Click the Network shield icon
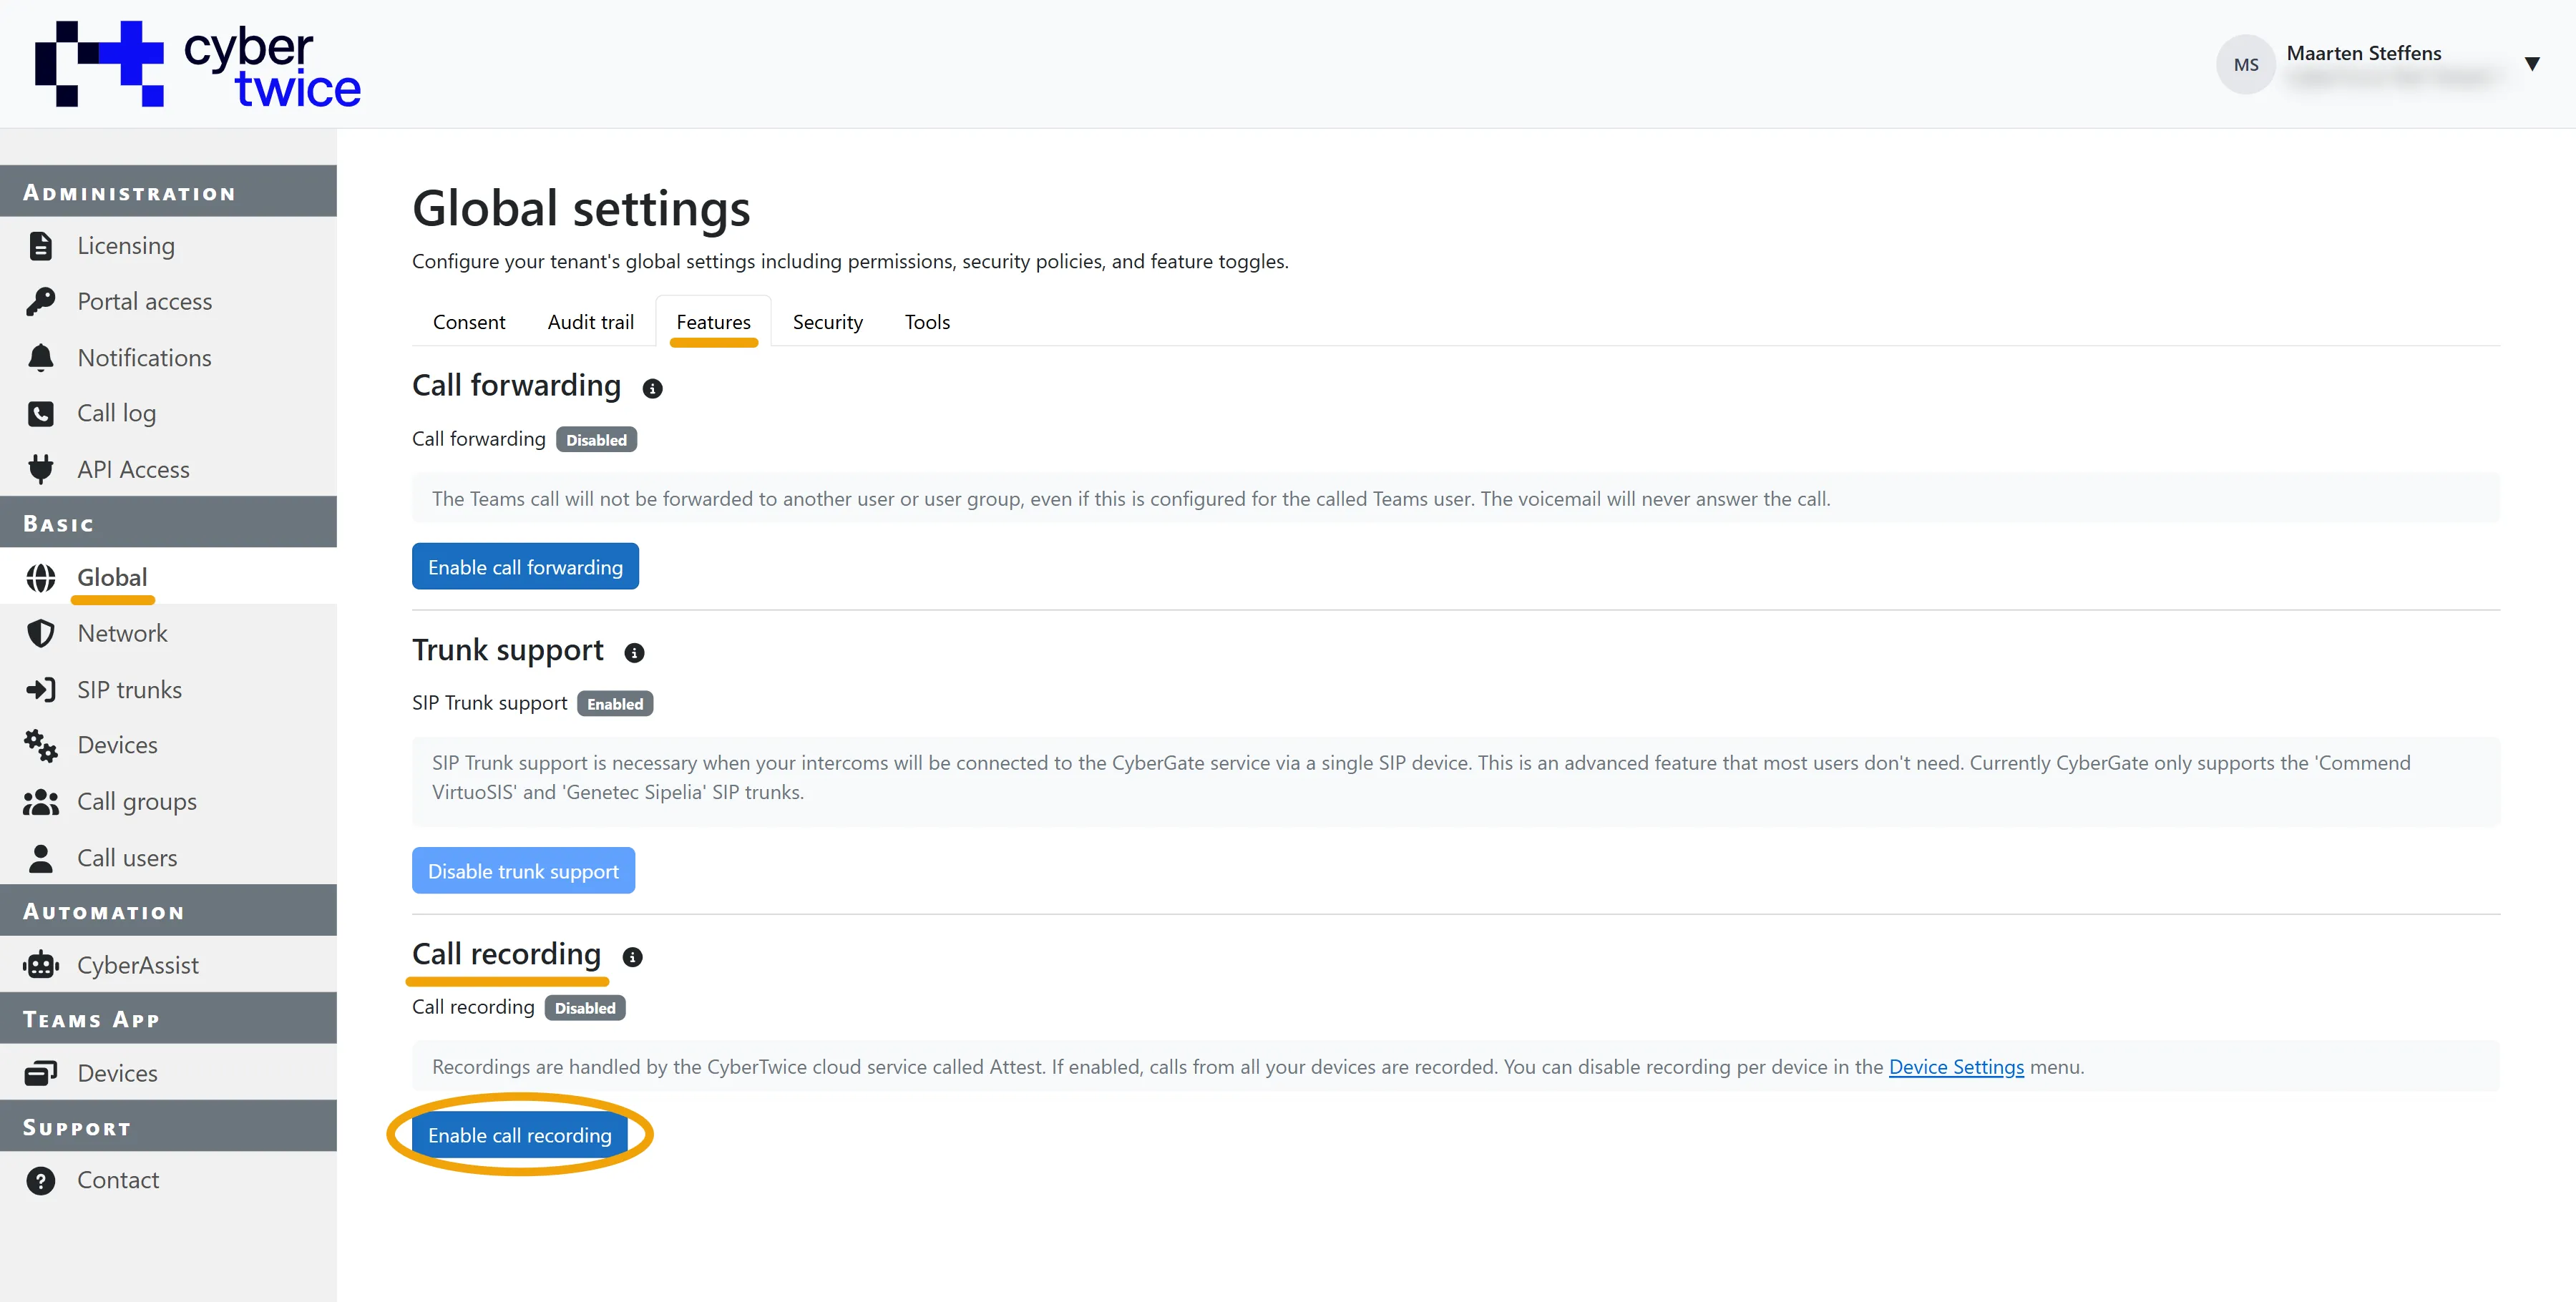The width and height of the screenshot is (2576, 1302). tap(41, 634)
